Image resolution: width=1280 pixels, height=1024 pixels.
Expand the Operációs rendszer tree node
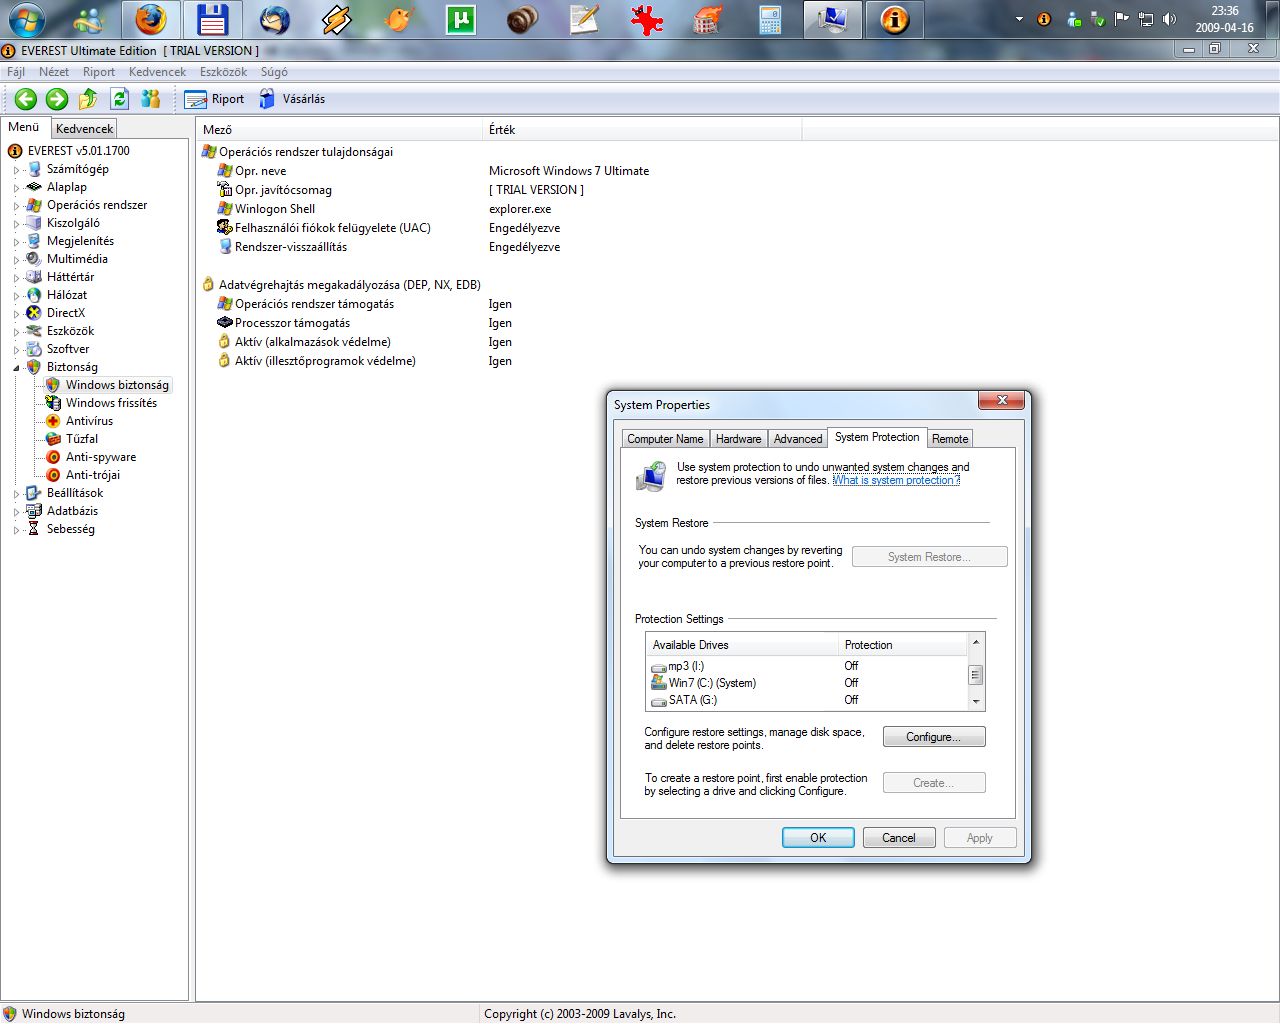[16, 206]
